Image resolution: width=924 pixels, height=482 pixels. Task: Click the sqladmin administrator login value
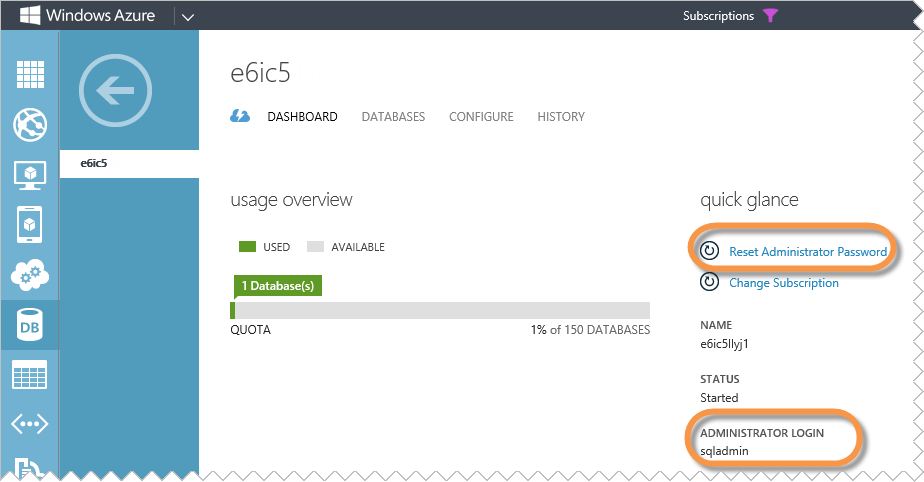coord(724,451)
